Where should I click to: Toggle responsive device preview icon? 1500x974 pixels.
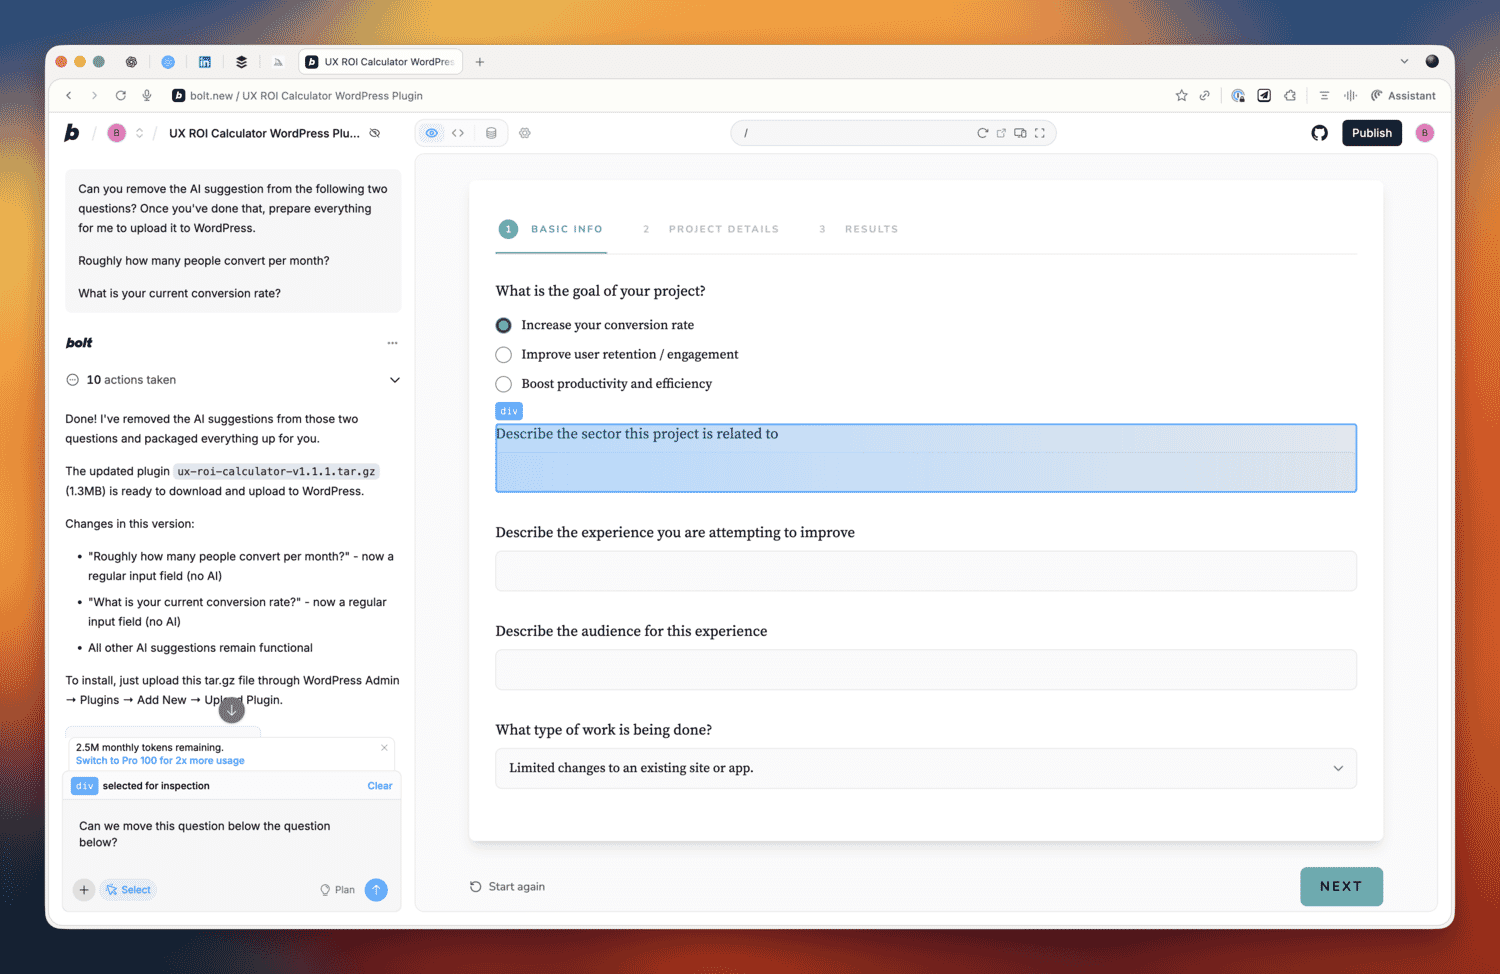pos(1020,133)
